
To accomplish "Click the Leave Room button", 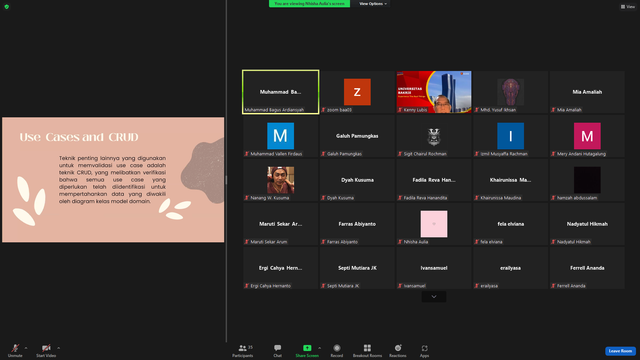I will [620, 351].
